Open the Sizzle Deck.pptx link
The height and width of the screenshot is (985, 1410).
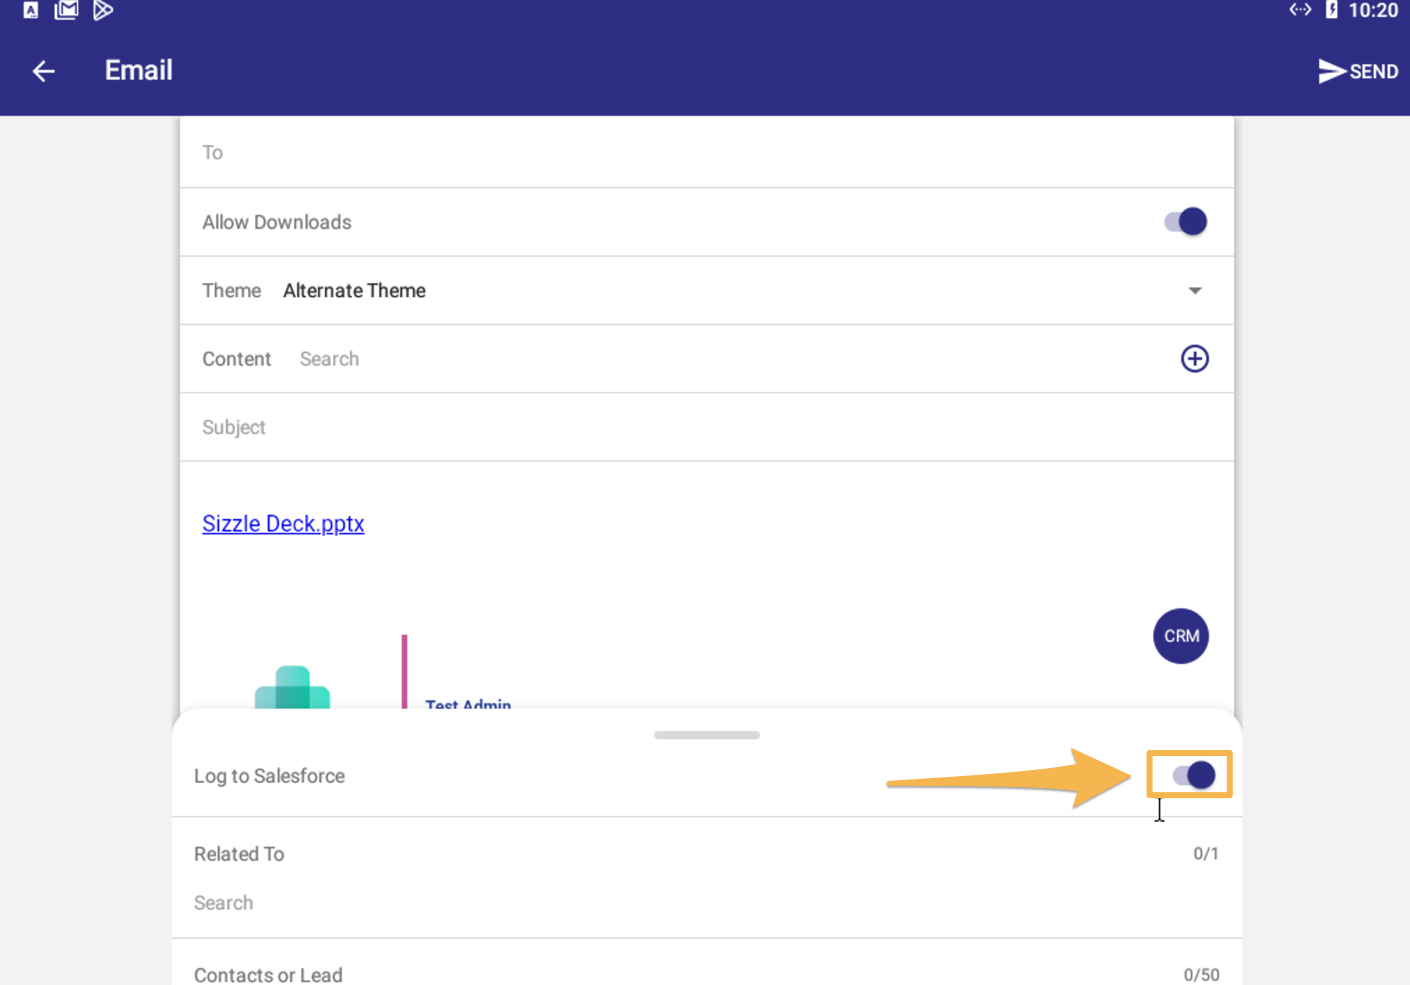click(x=283, y=524)
